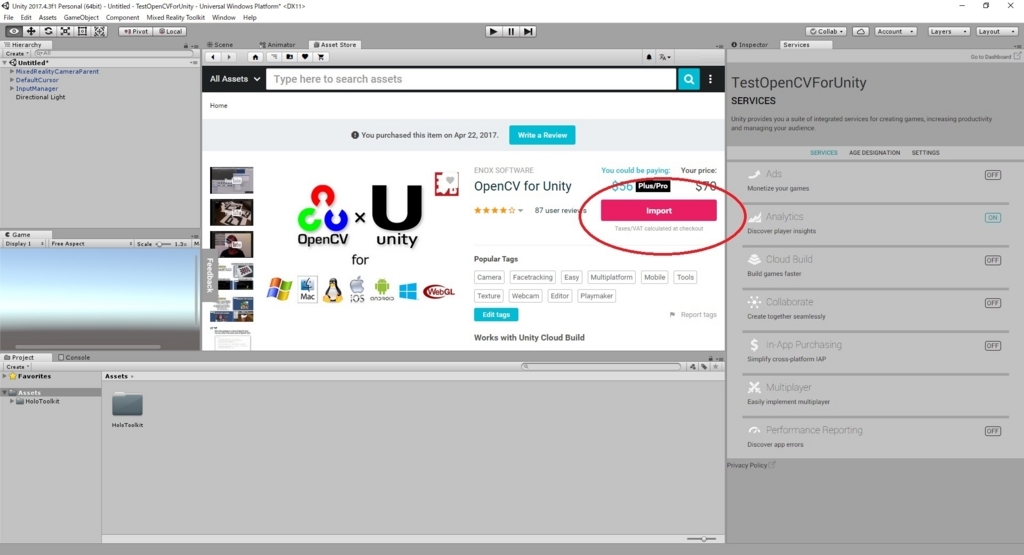Toggle Local/Global handle rotation
Image resolution: width=1024 pixels, height=555 pixels.
click(170, 31)
